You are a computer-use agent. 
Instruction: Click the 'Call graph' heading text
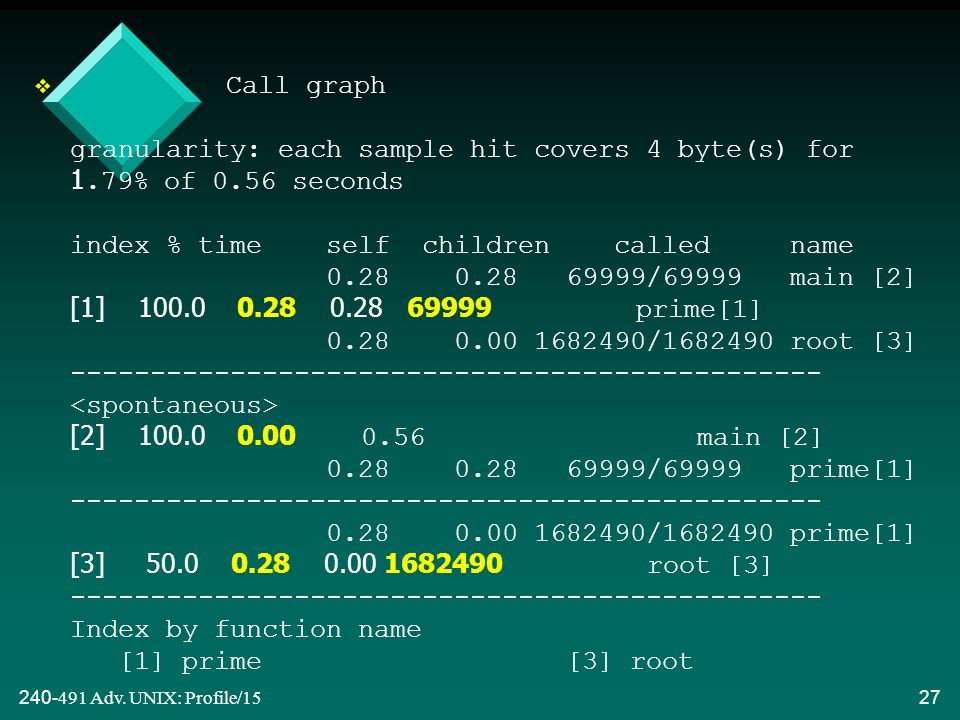pyautogui.click(x=306, y=86)
